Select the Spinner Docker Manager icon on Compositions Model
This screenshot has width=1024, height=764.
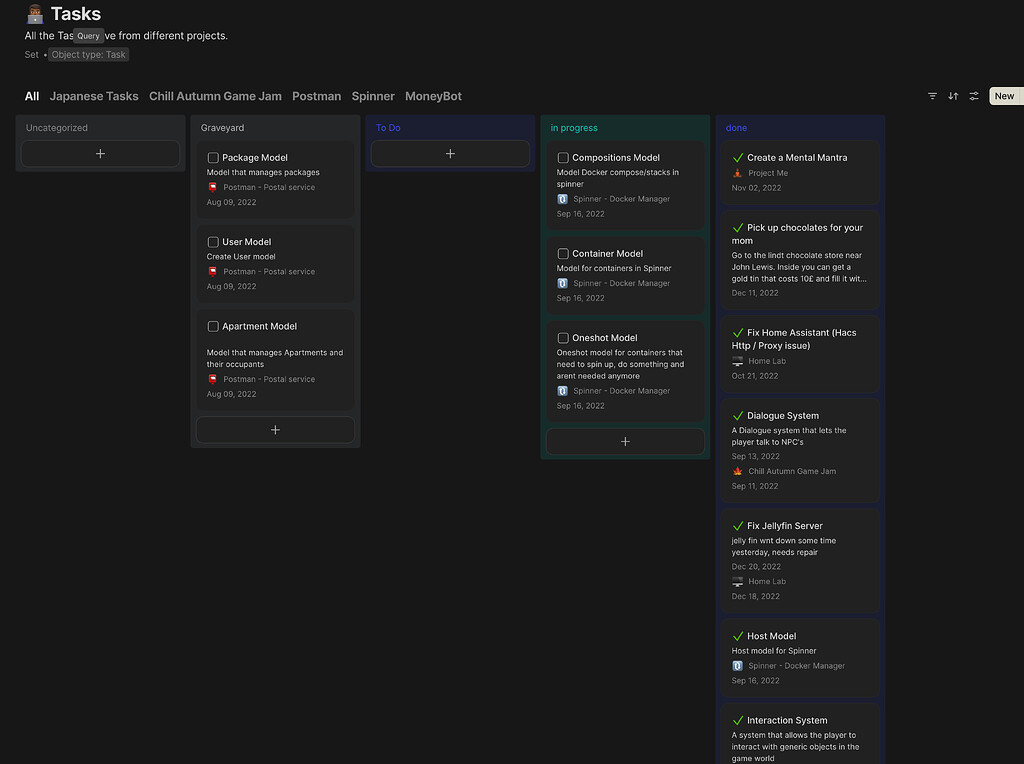point(561,199)
